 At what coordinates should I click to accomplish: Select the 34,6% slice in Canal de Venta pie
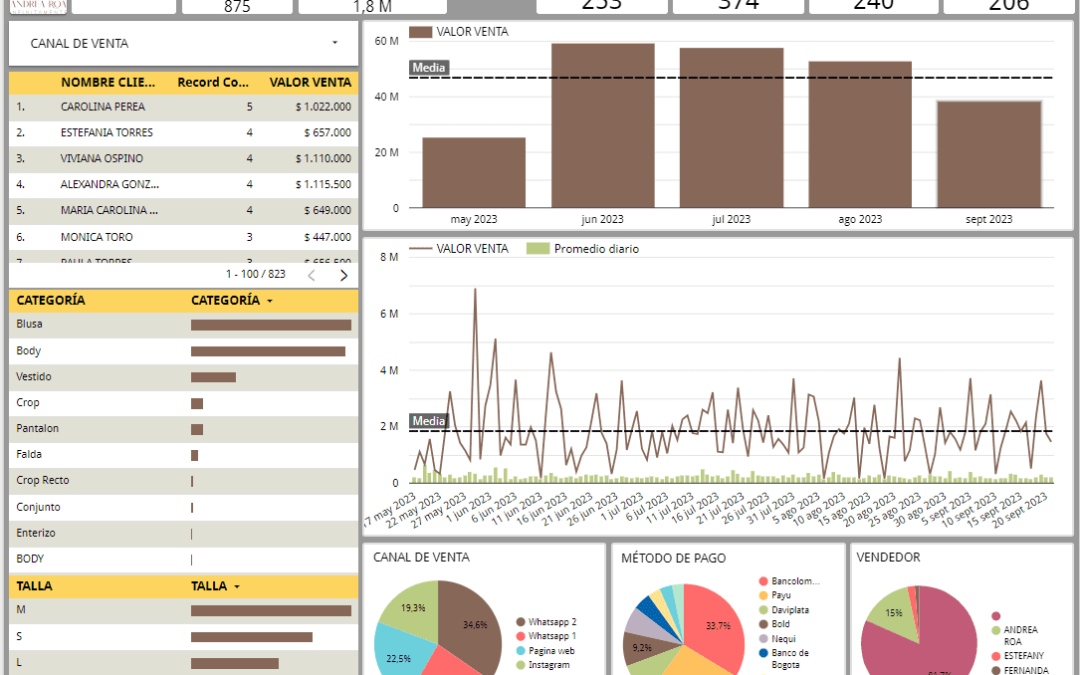470,625
